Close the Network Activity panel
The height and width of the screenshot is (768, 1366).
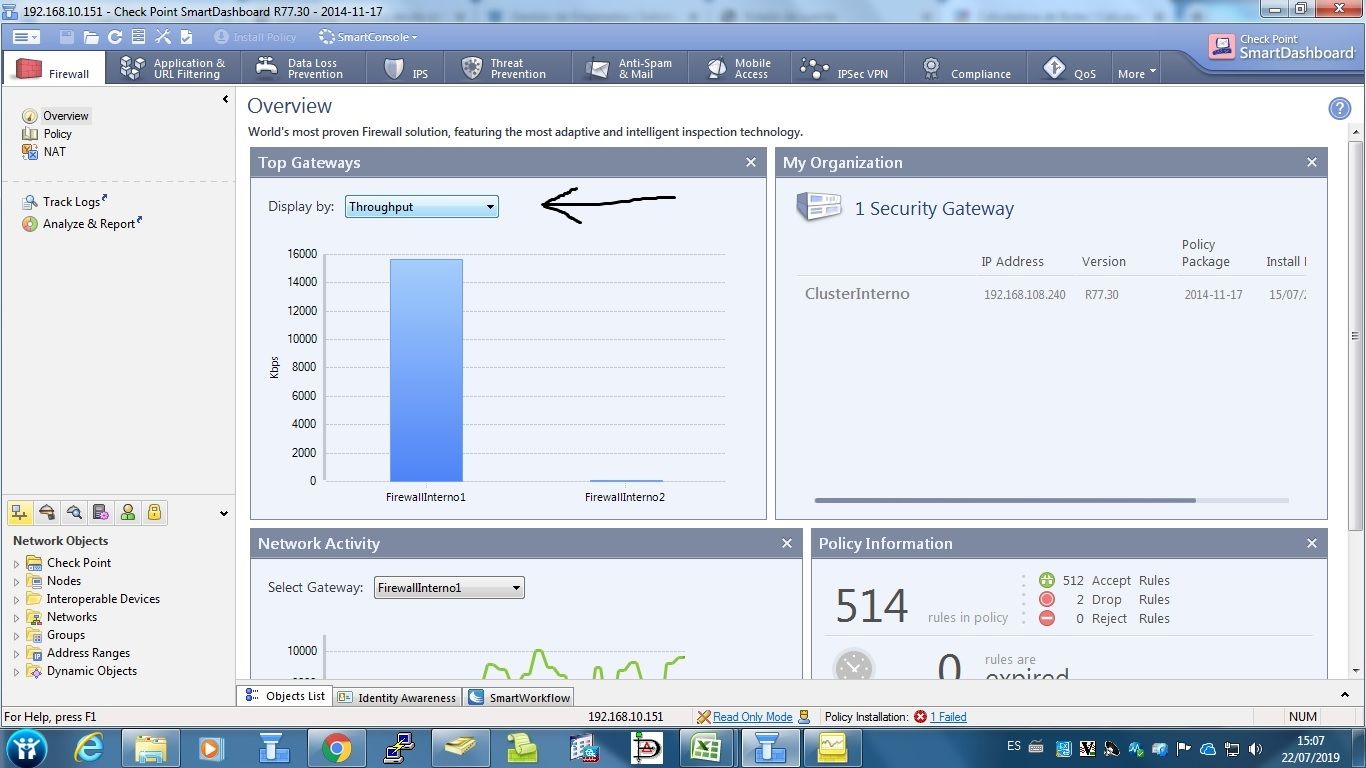coord(787,543)
